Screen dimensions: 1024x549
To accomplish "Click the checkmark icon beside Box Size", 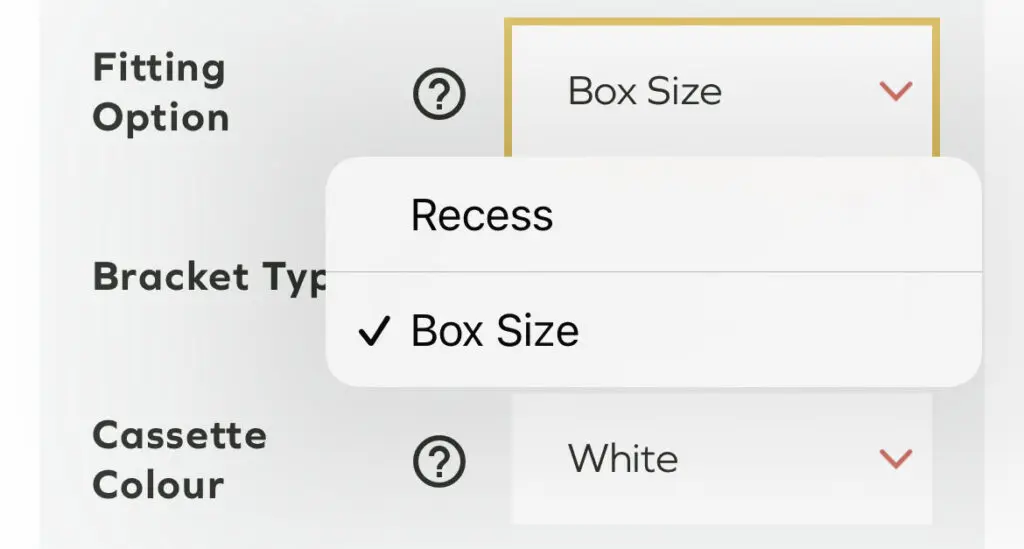I will [x=372, y=332].
